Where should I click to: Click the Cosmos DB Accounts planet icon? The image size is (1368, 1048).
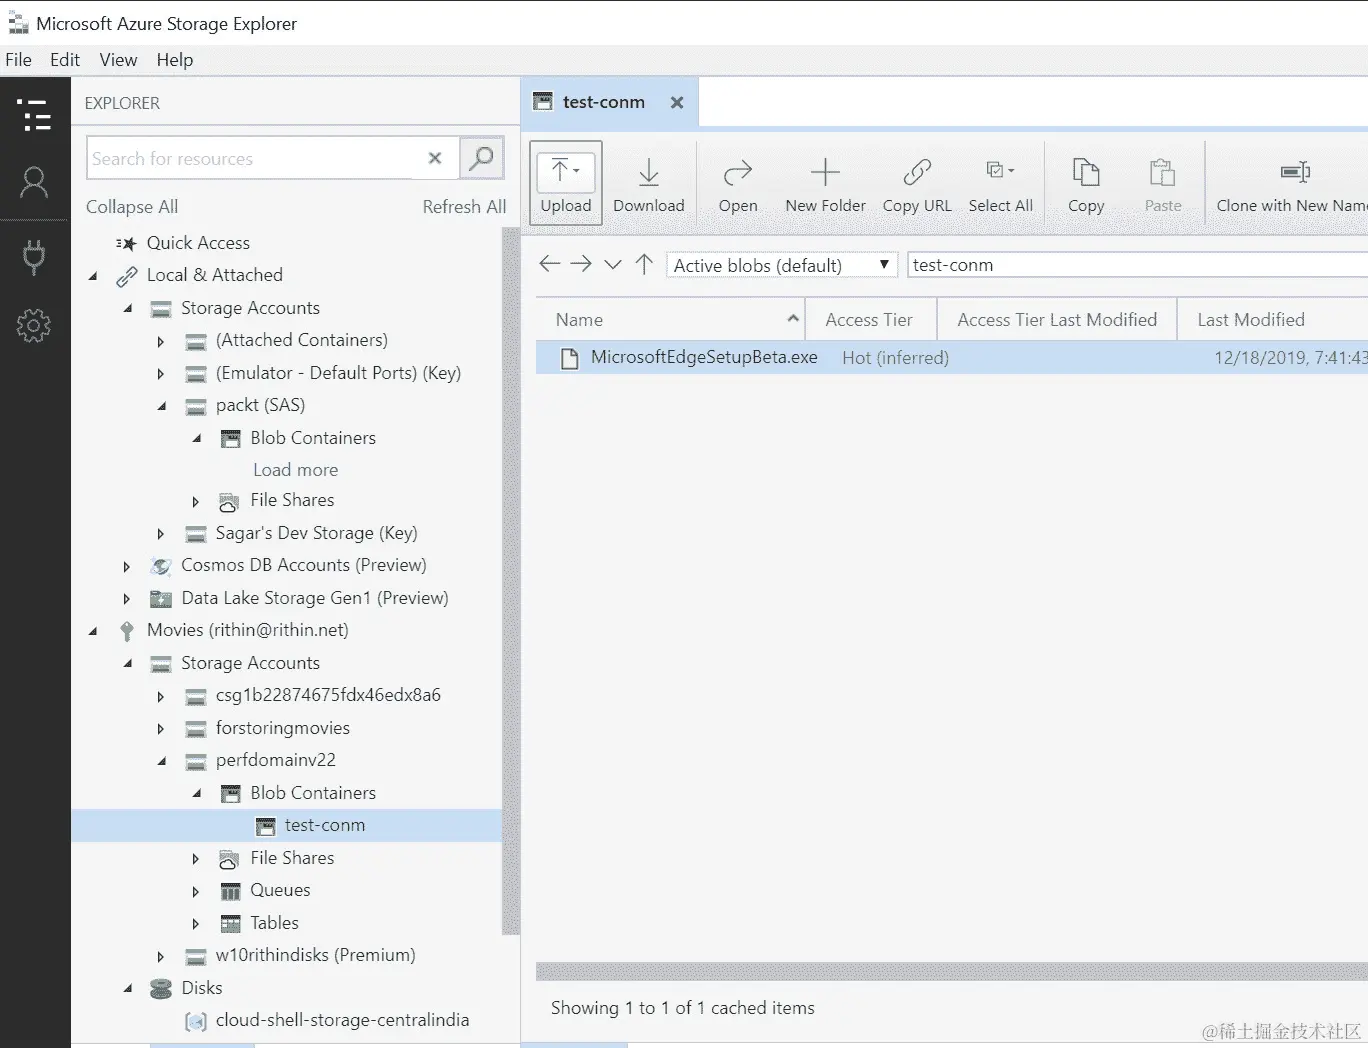[x=160, y=566]
